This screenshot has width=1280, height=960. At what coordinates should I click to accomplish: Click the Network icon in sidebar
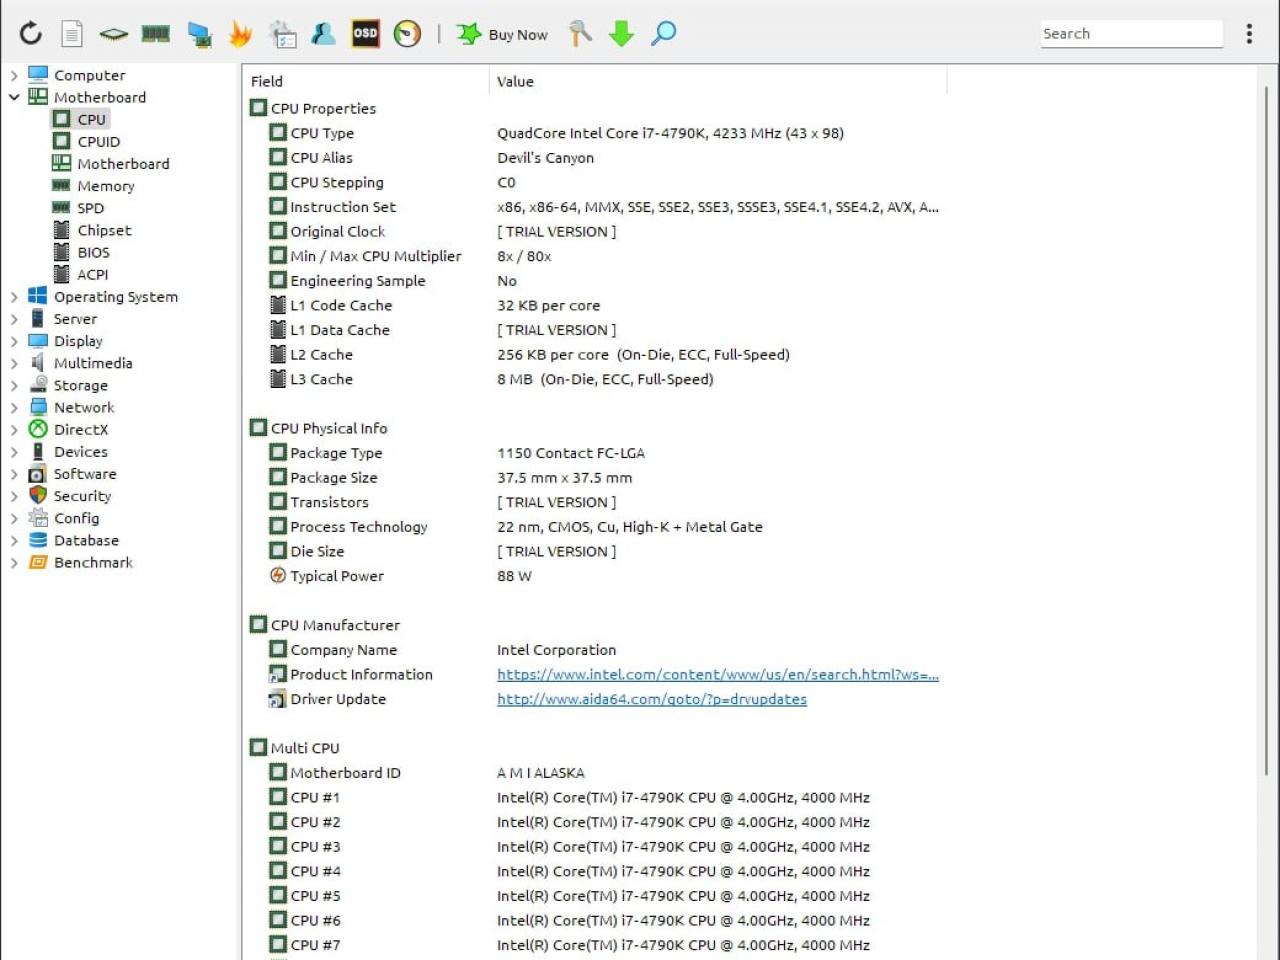pos(38,407)
